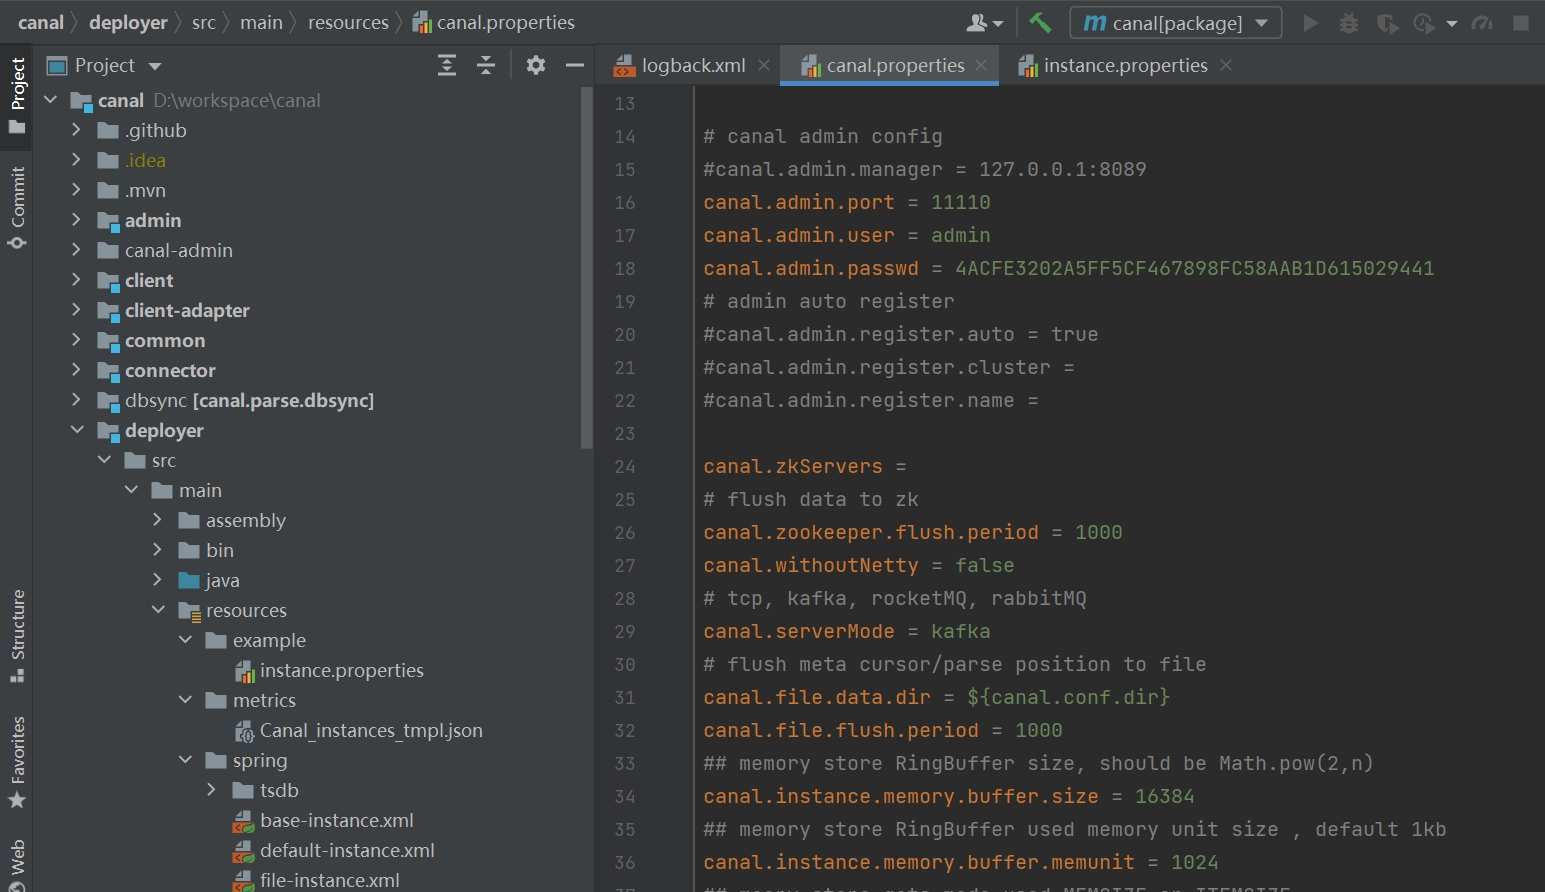Click the resources breadcrumb

348,22
